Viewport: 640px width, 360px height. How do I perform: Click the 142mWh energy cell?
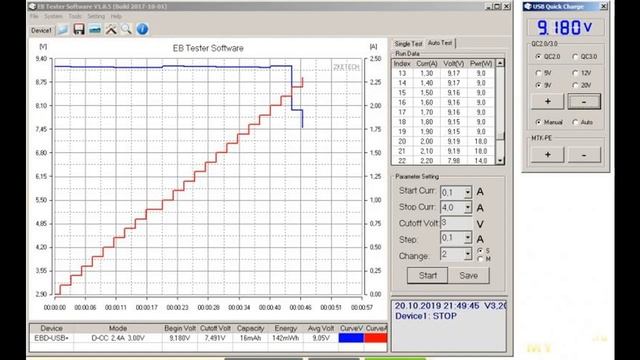pyautogui.click(x=285, y=338)
